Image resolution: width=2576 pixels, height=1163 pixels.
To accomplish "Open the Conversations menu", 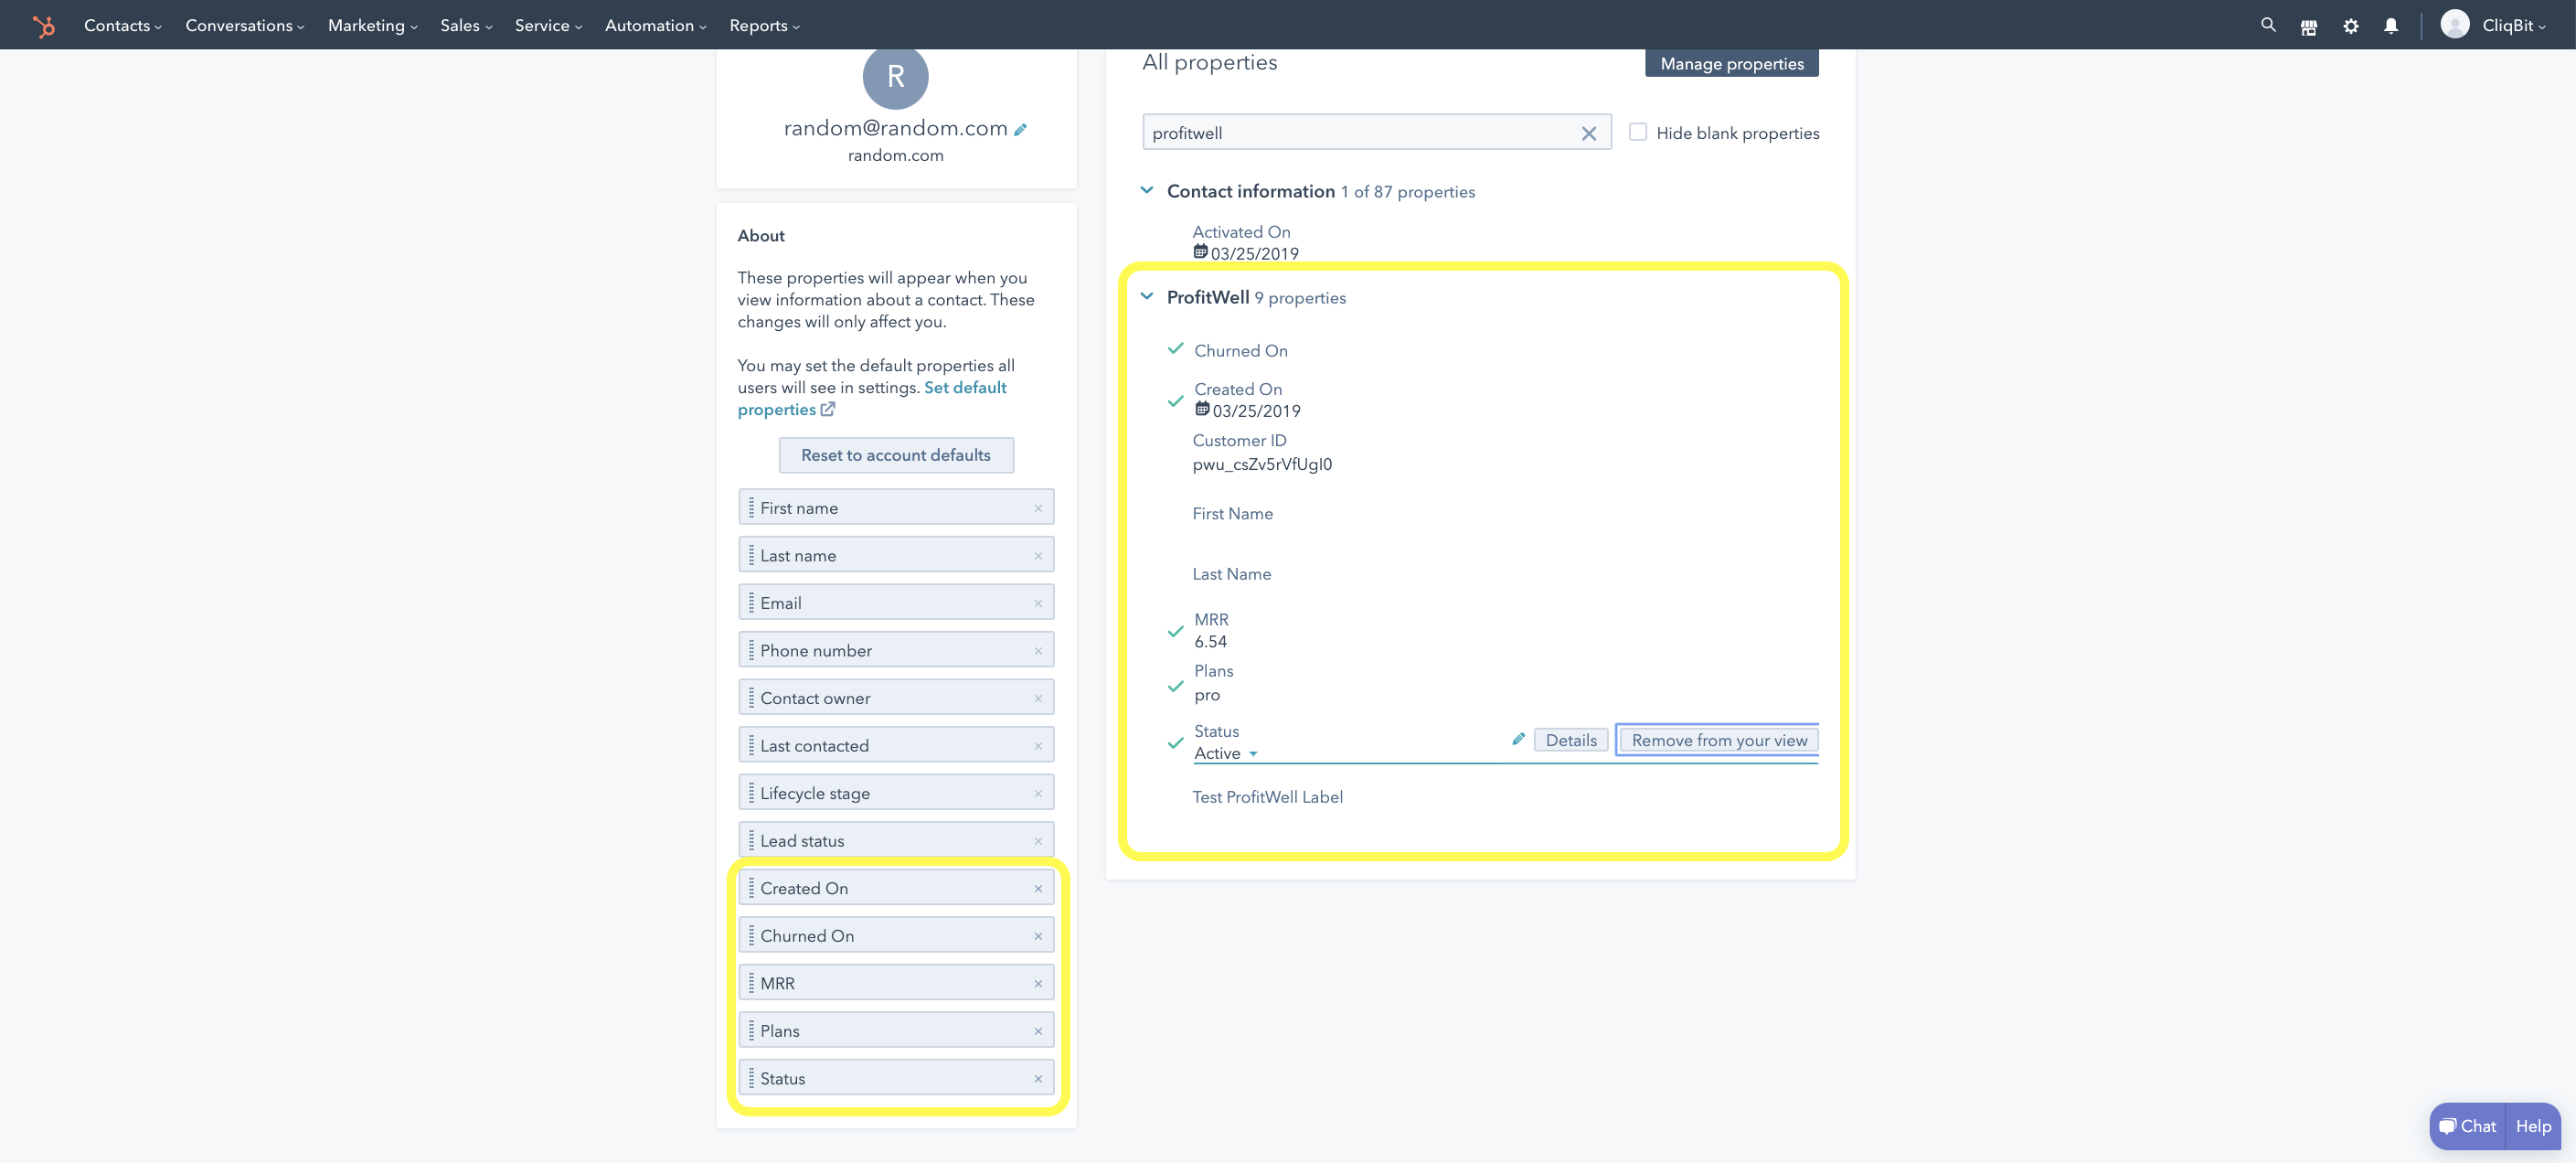I will click(244, 25).
